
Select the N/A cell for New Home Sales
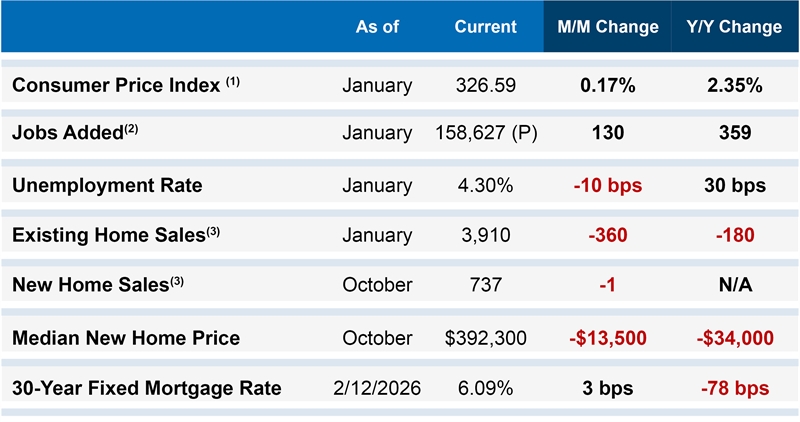[735, 286]
